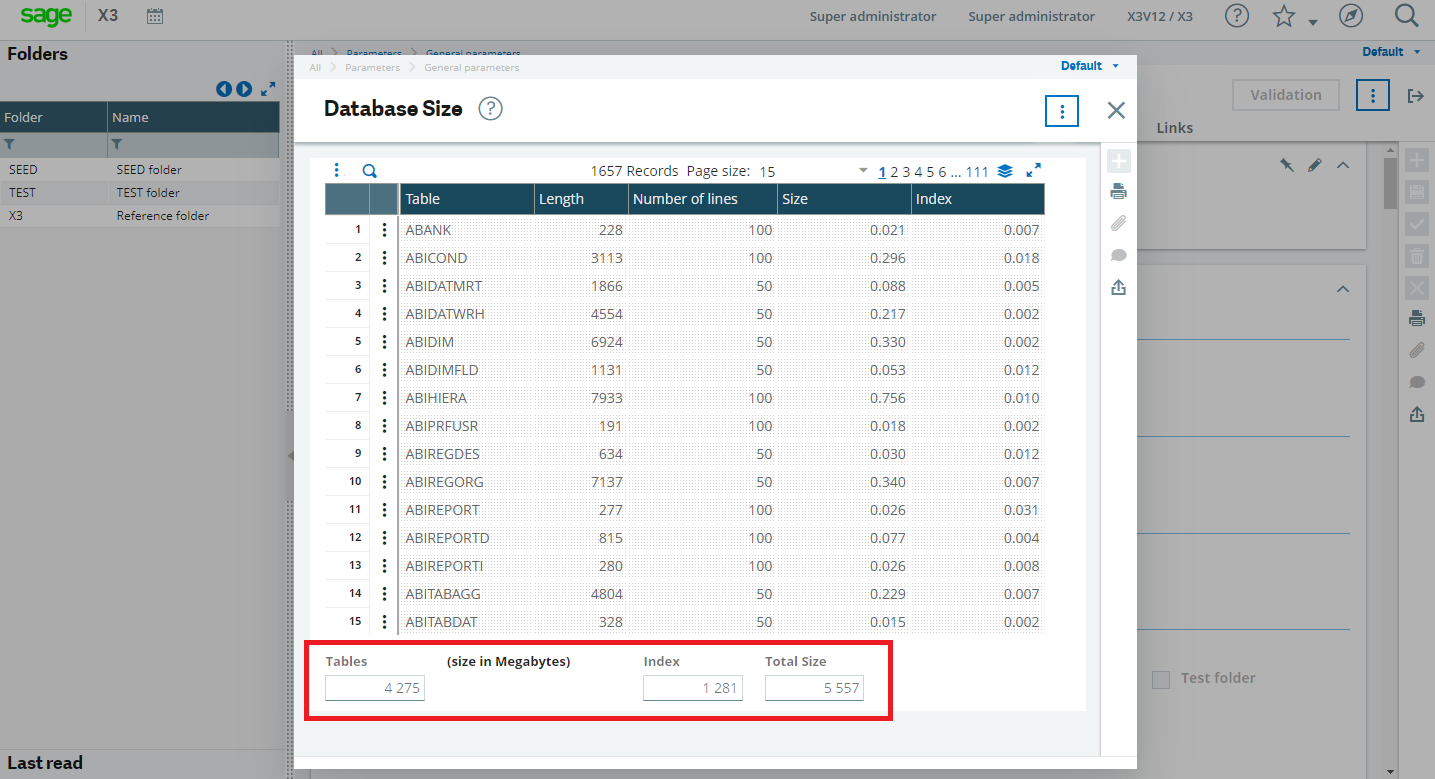Toggle the filter on the Folder column
This screenshot has width=1435, height=779.
point(10,145)
